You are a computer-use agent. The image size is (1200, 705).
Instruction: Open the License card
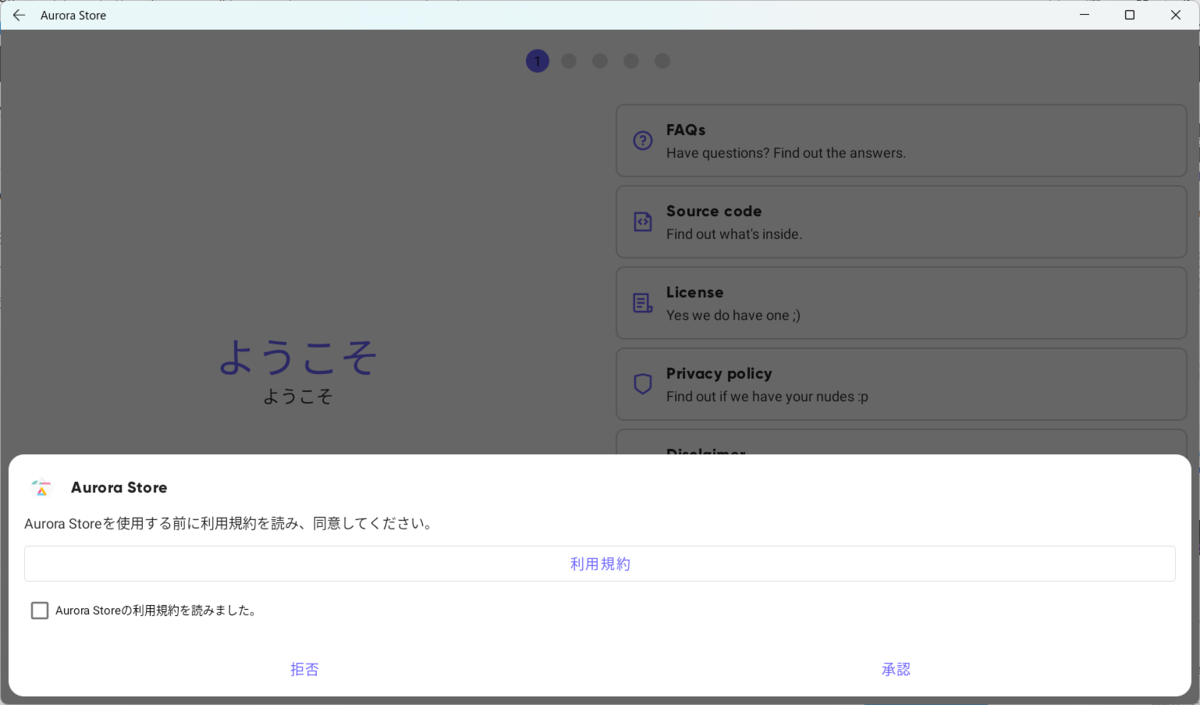click(901, 303)
